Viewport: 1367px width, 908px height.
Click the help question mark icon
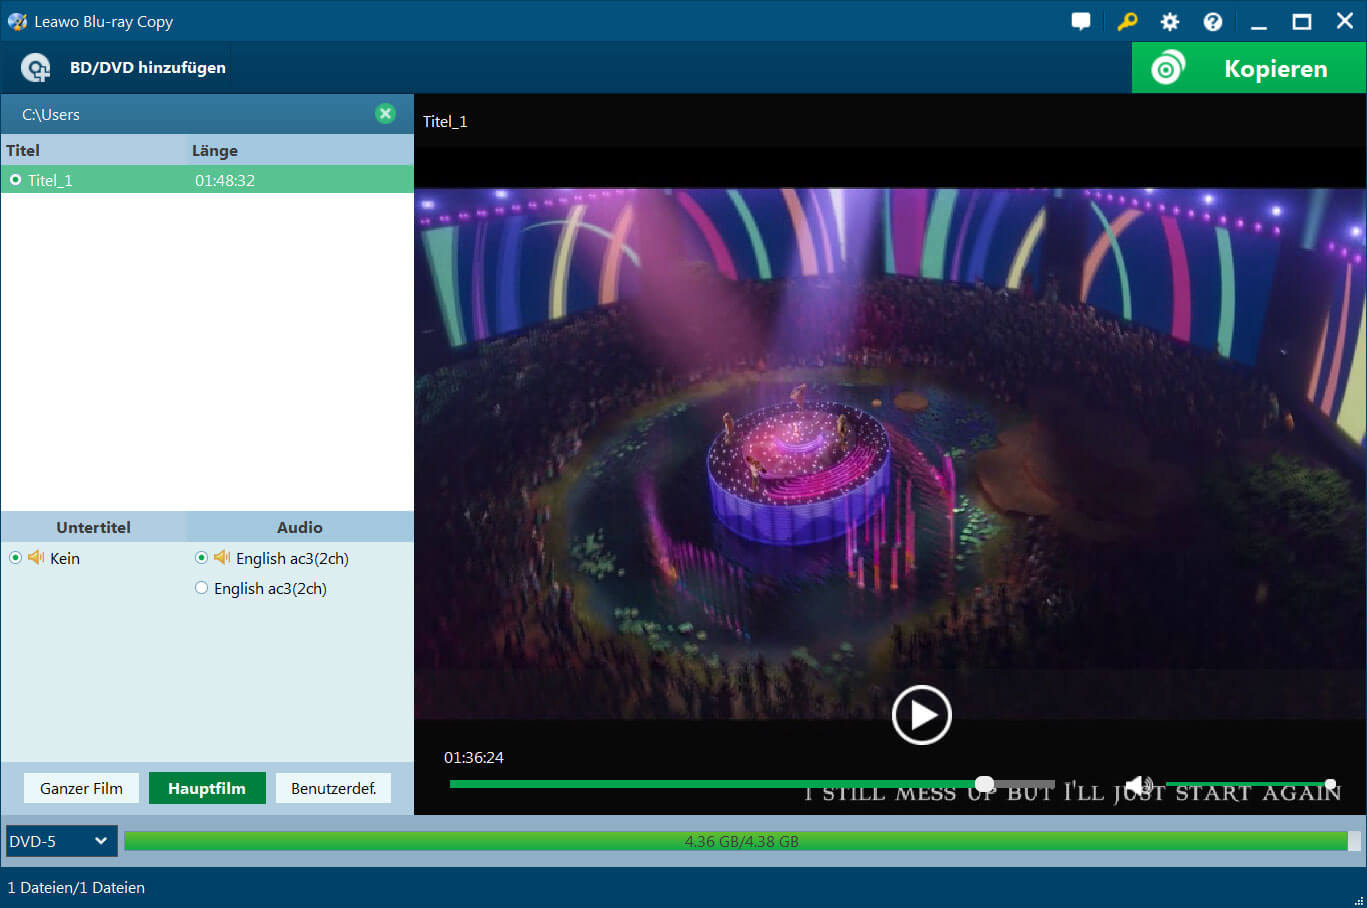click(1212, 21)
